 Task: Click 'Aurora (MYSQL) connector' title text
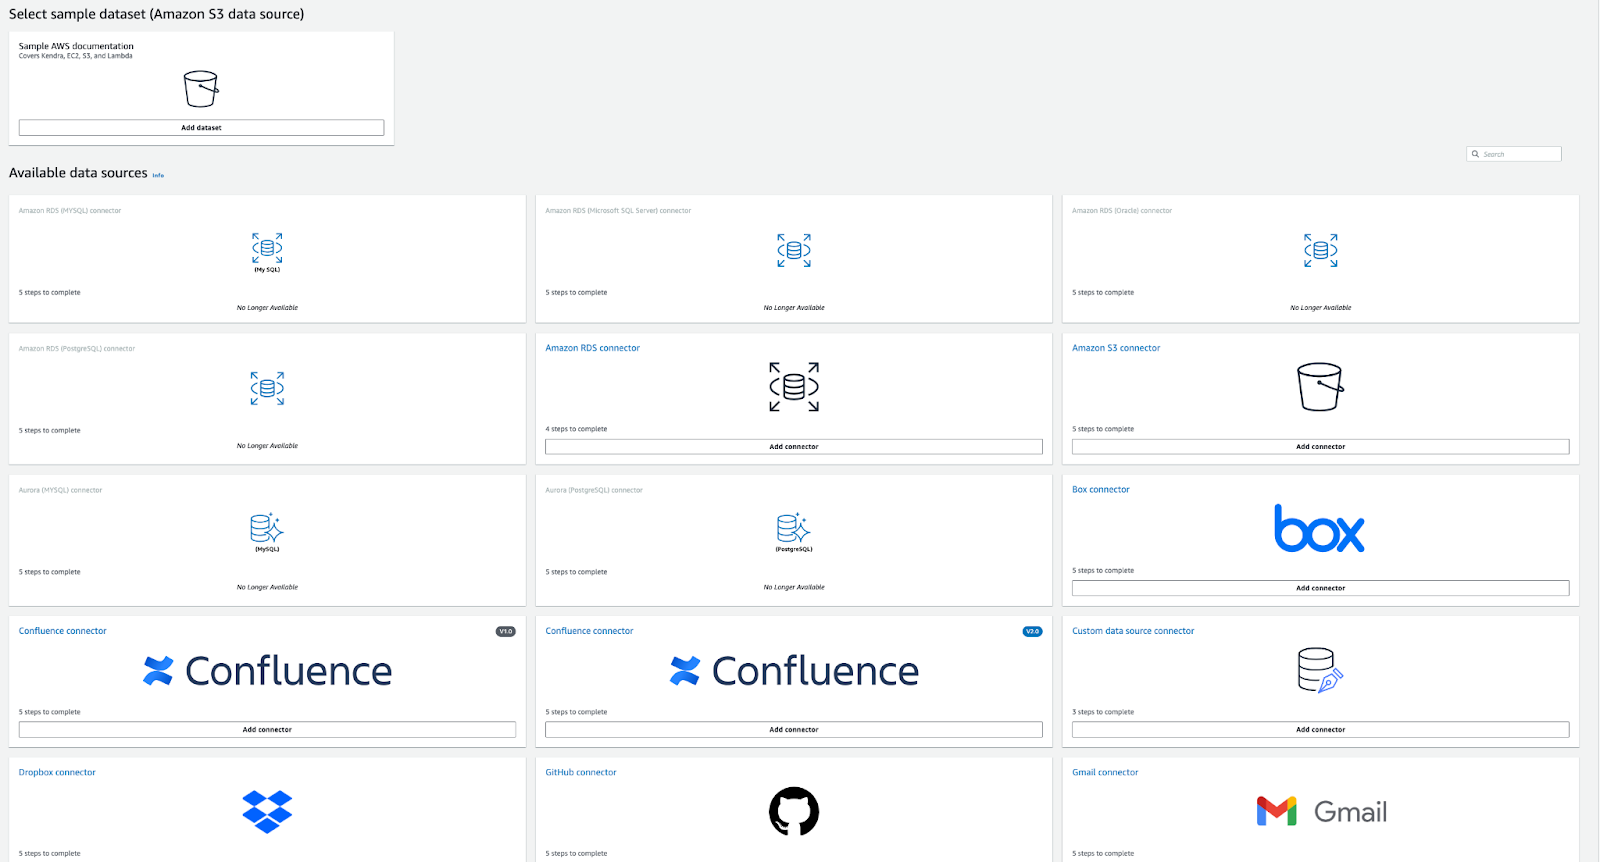point(60,490)
